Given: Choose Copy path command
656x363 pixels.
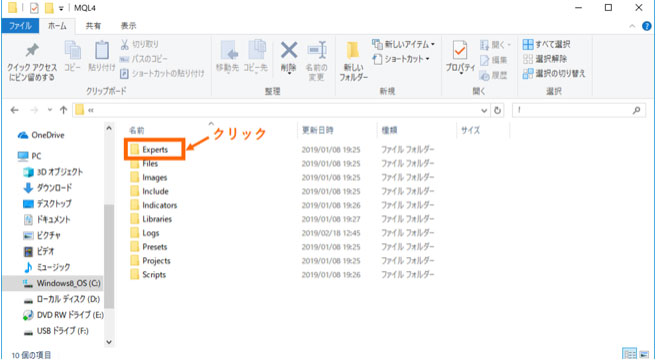Looking at the screenshot, I should point(144,59).
